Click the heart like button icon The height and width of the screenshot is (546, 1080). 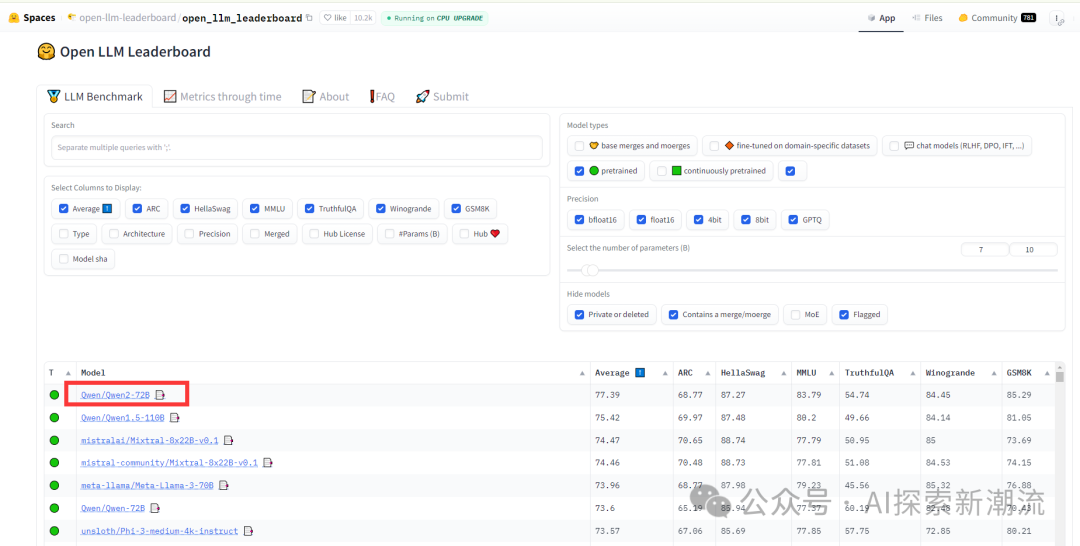point(331,18)
